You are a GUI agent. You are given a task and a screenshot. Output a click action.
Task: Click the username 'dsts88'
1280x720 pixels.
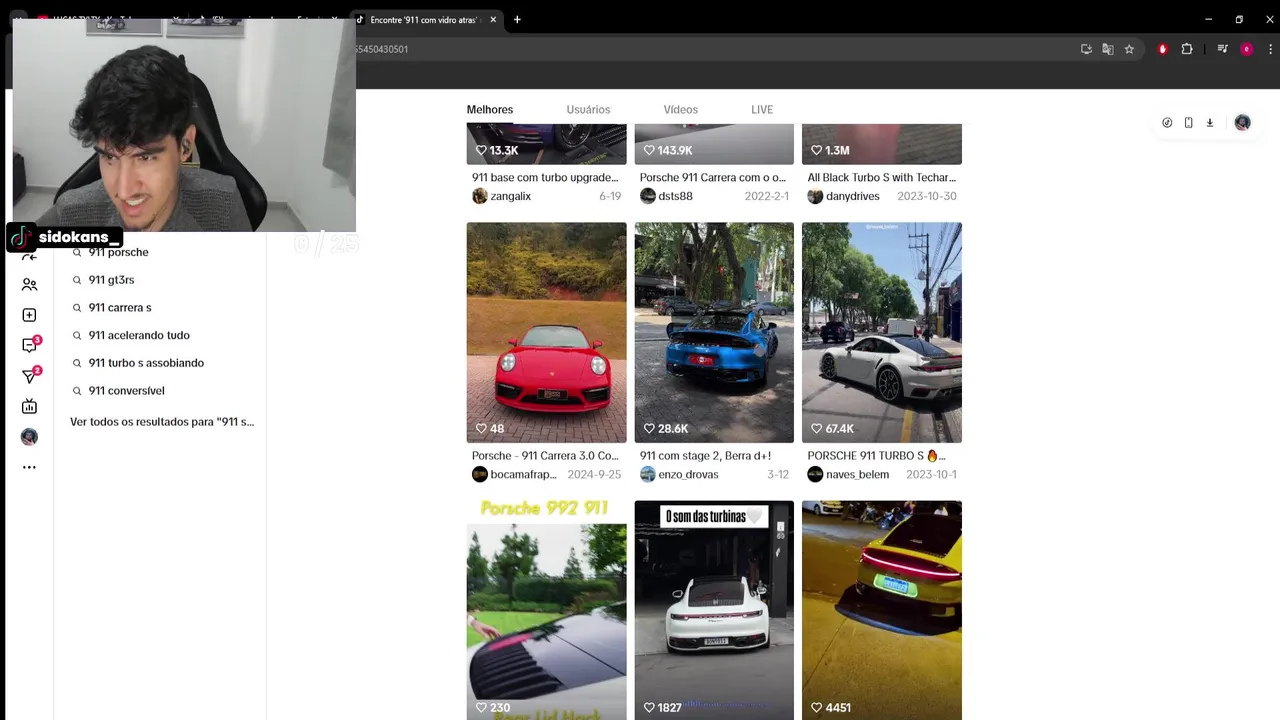click(676, 196)
